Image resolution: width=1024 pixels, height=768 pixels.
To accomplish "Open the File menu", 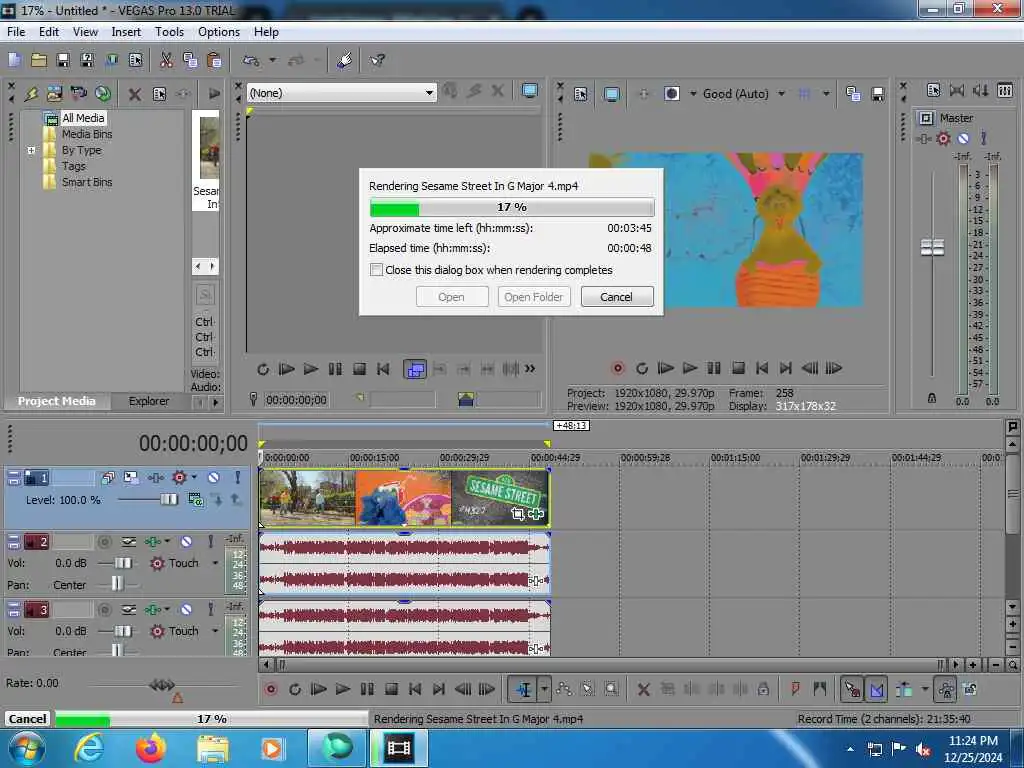I will pos(16,32).
